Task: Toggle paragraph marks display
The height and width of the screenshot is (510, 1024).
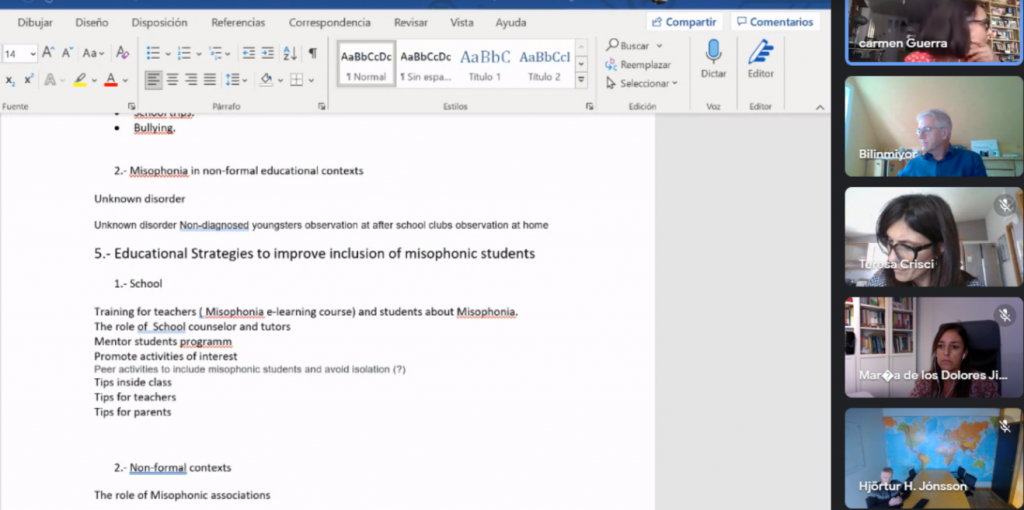Action: pyautogui.click(x=313, y=53)
